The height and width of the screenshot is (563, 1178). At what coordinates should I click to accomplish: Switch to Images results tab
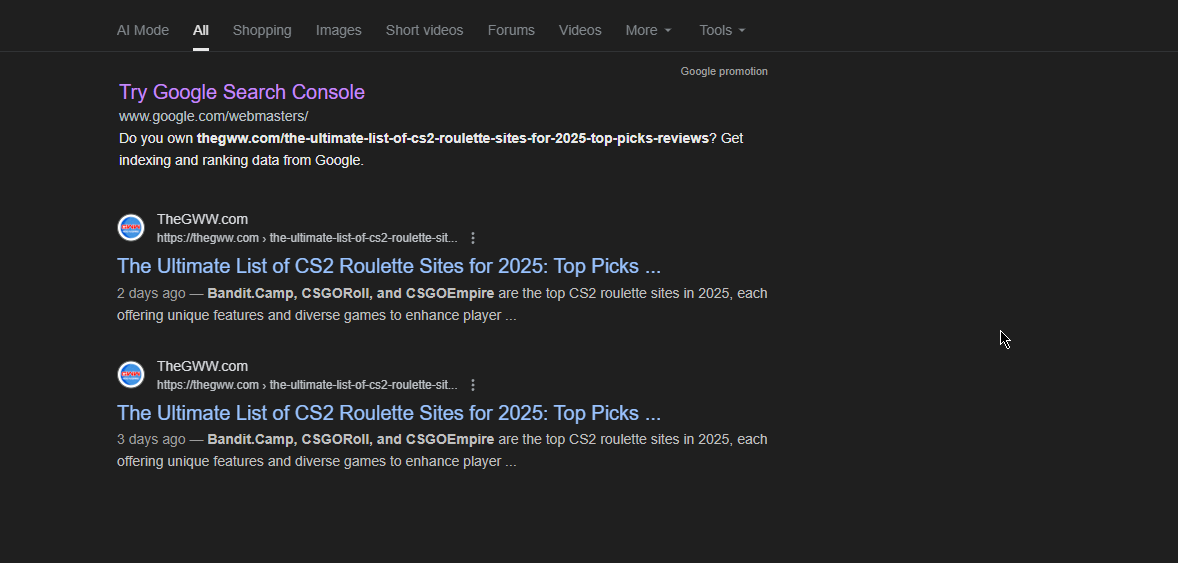tap(338, 30)
